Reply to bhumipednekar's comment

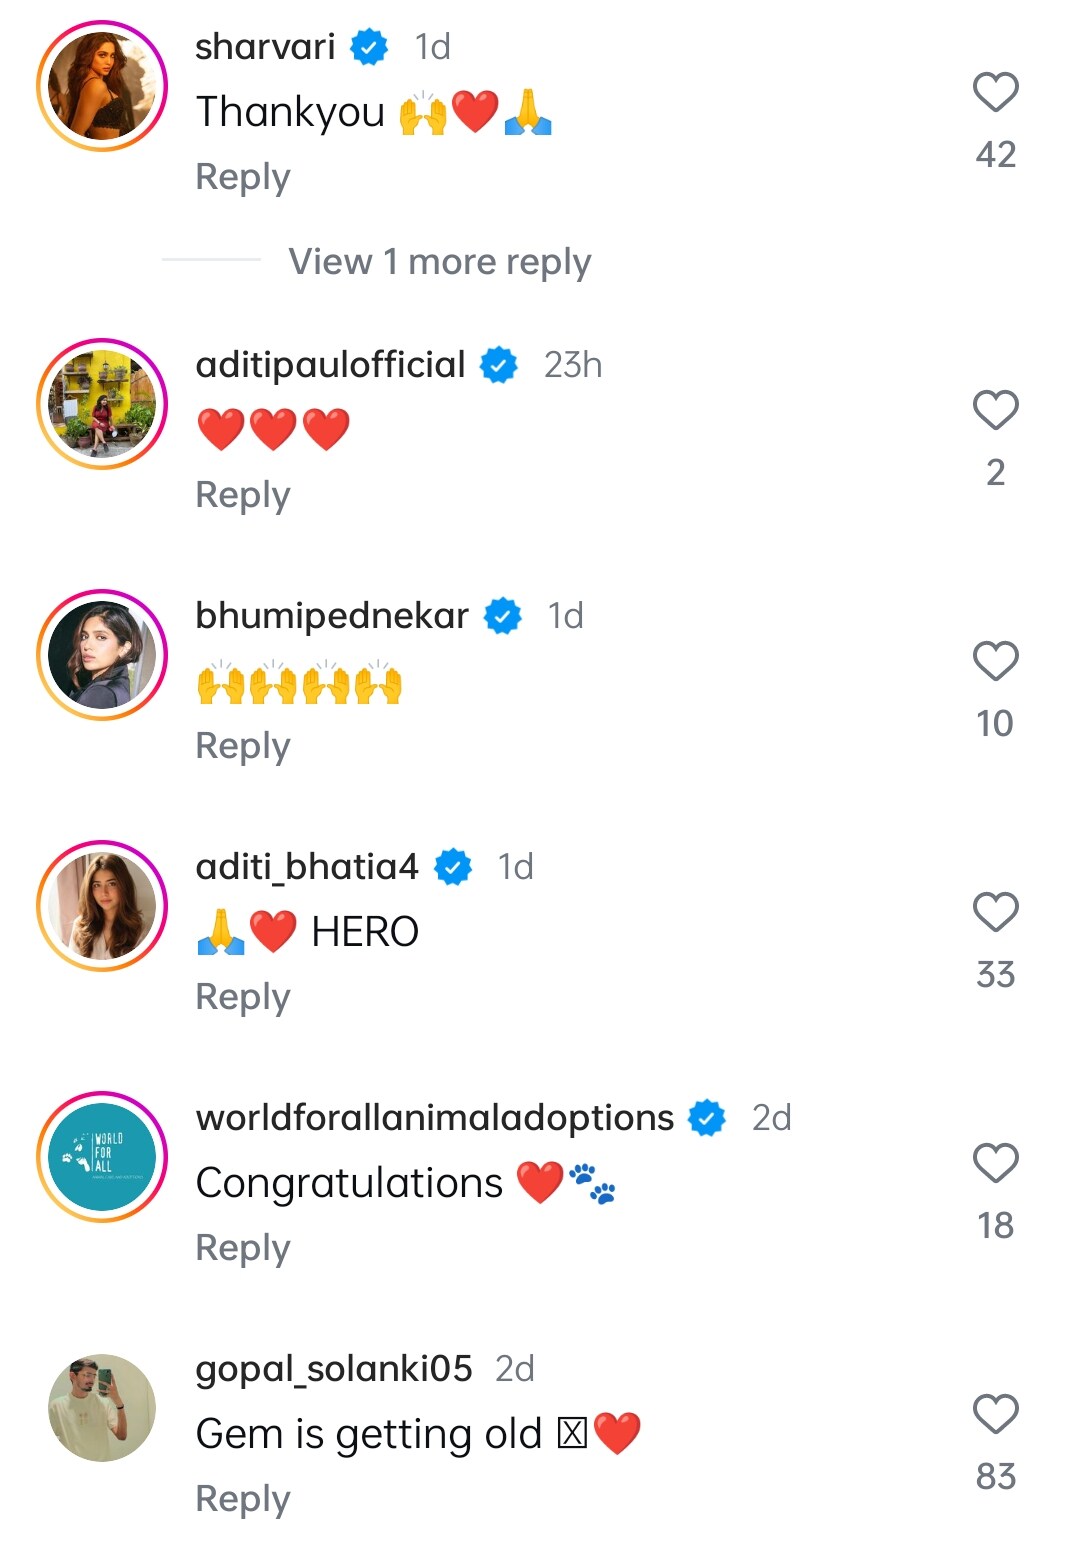[243, 746]
